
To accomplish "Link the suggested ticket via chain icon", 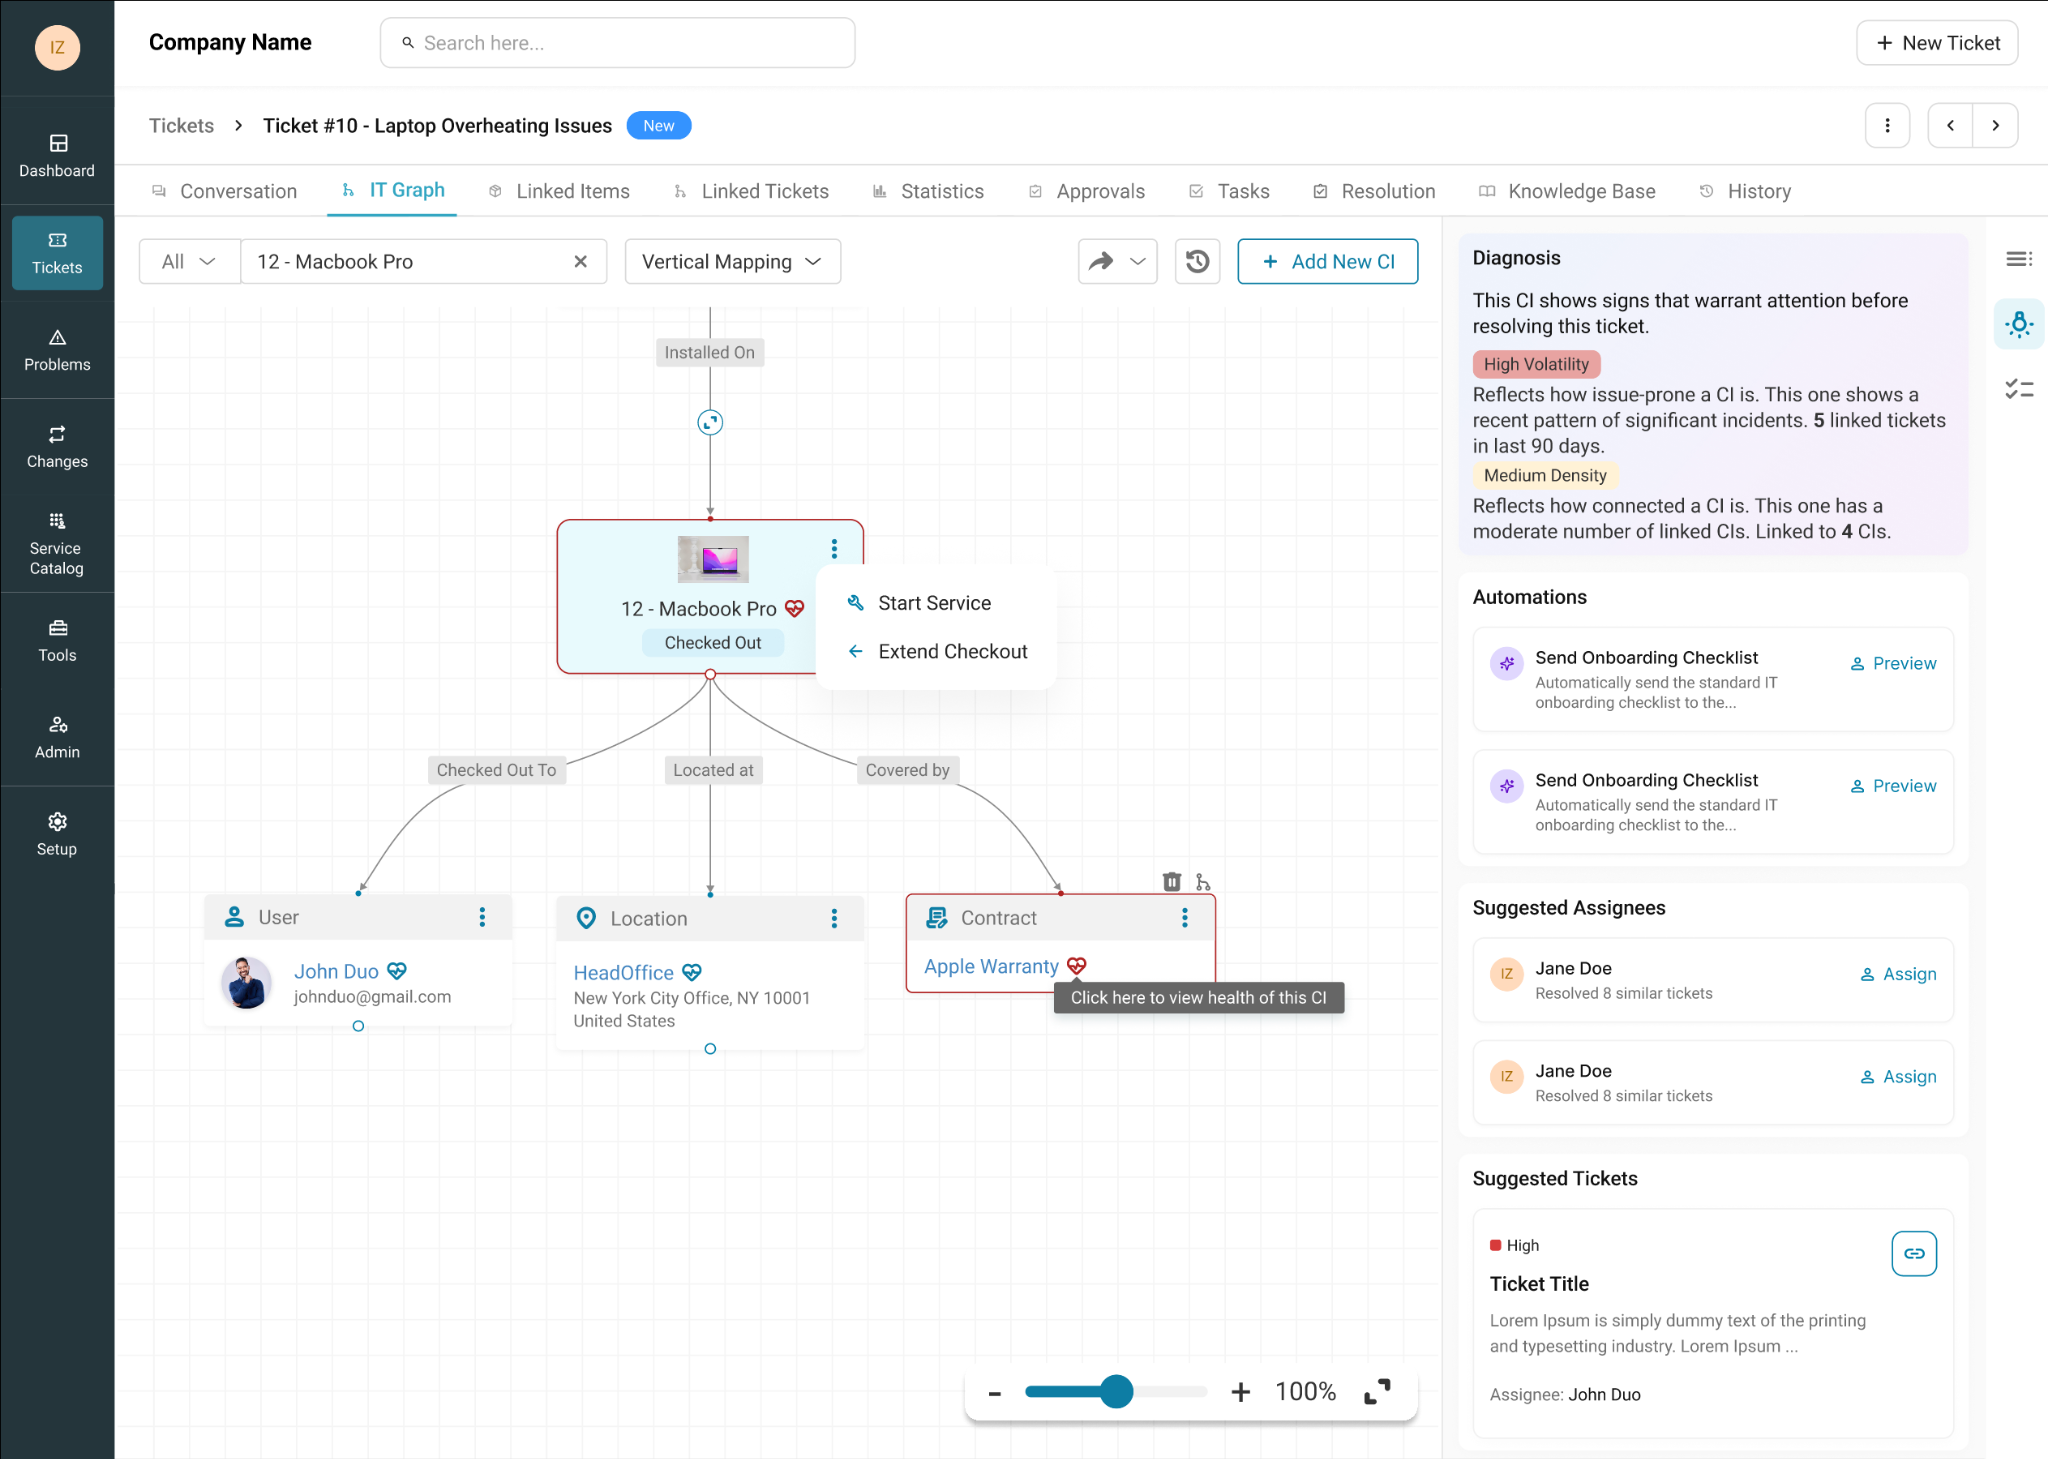I will click(x=1914, y=1253).
